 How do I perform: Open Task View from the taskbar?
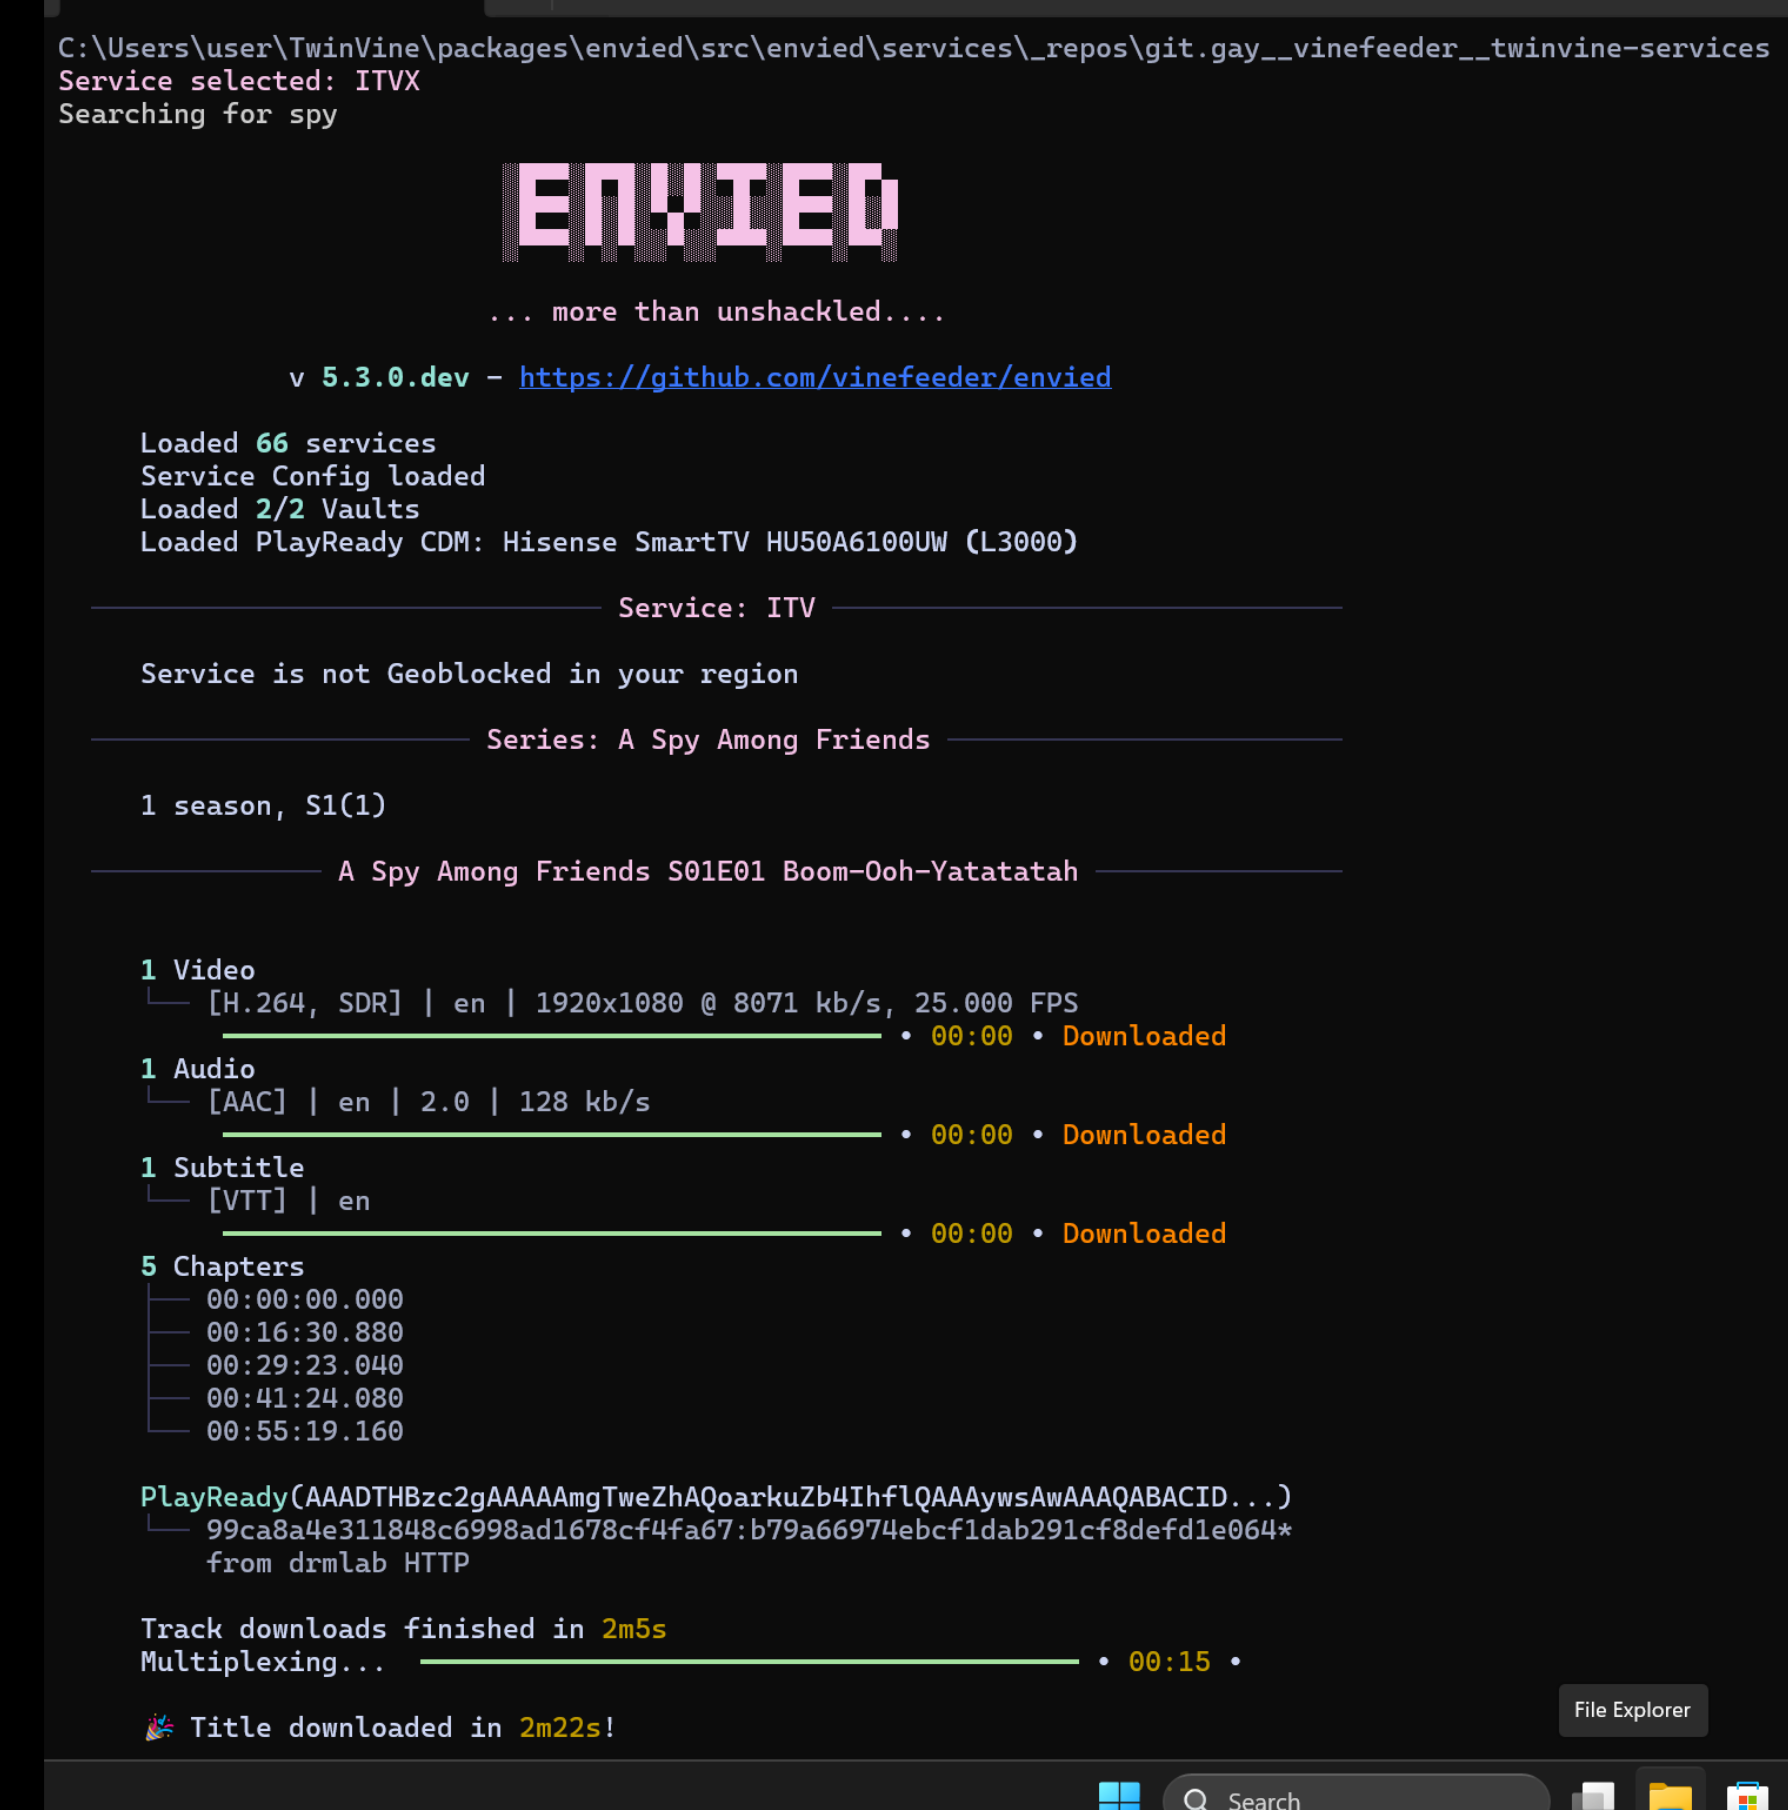(1593, 1796)
